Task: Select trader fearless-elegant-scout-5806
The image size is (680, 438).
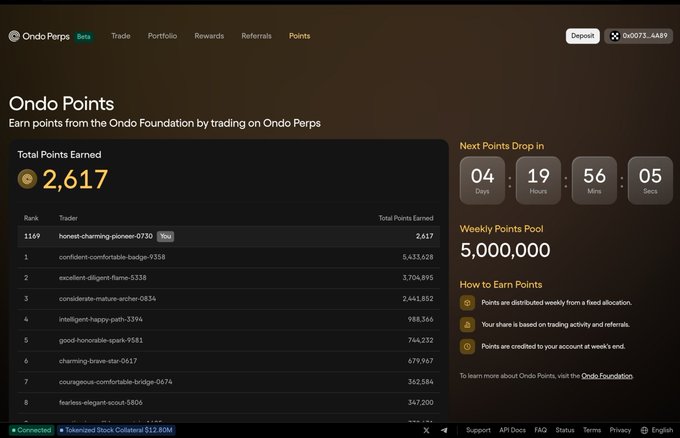Action: tap(101, 402)
